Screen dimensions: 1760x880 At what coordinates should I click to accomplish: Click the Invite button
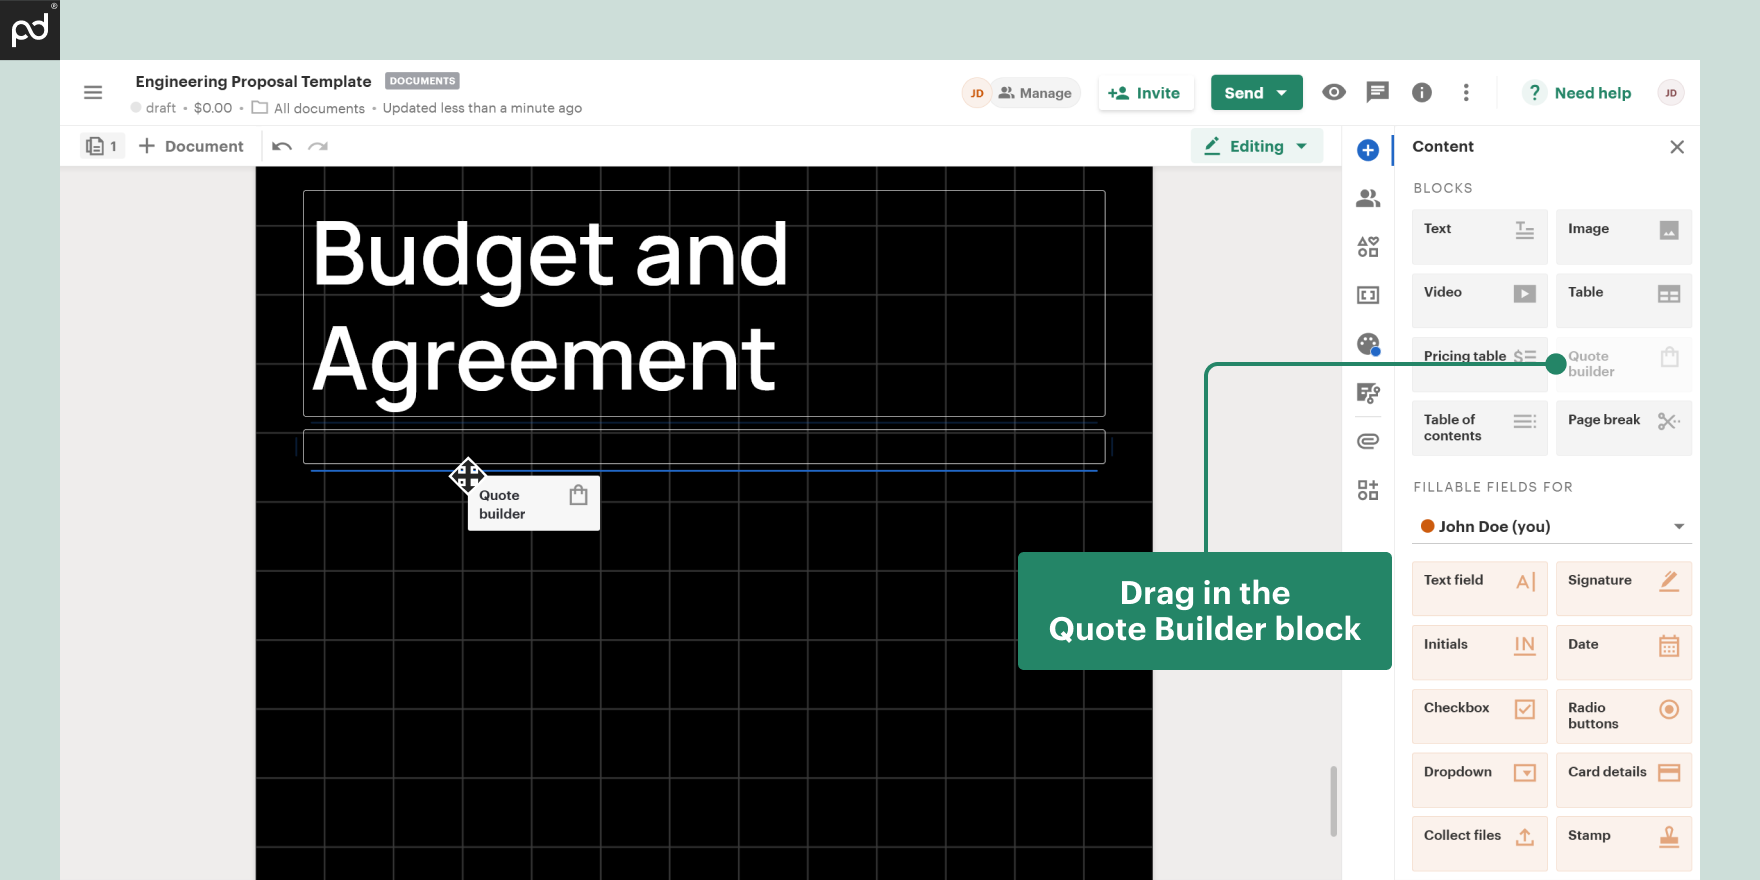1144,93
